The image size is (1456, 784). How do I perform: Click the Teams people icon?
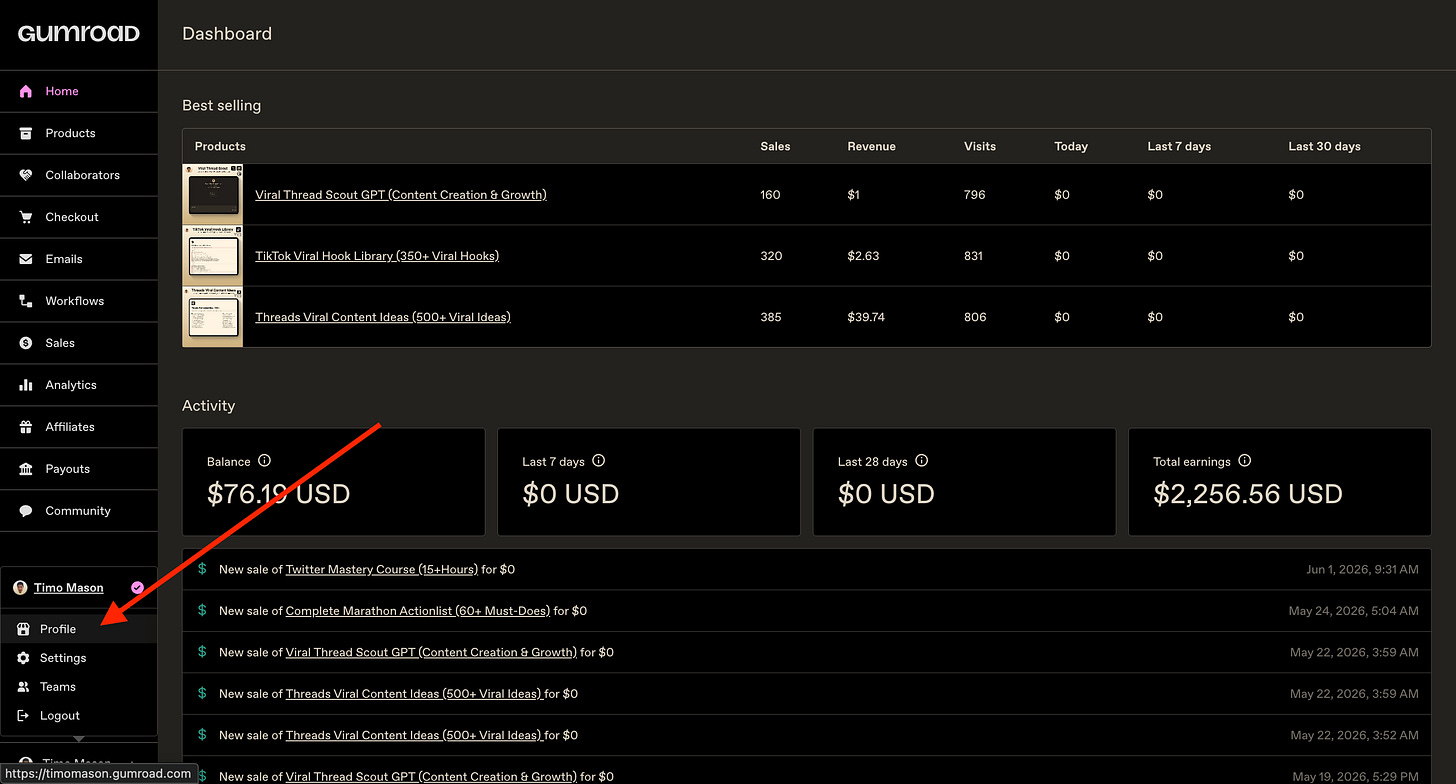click(23, 687)
